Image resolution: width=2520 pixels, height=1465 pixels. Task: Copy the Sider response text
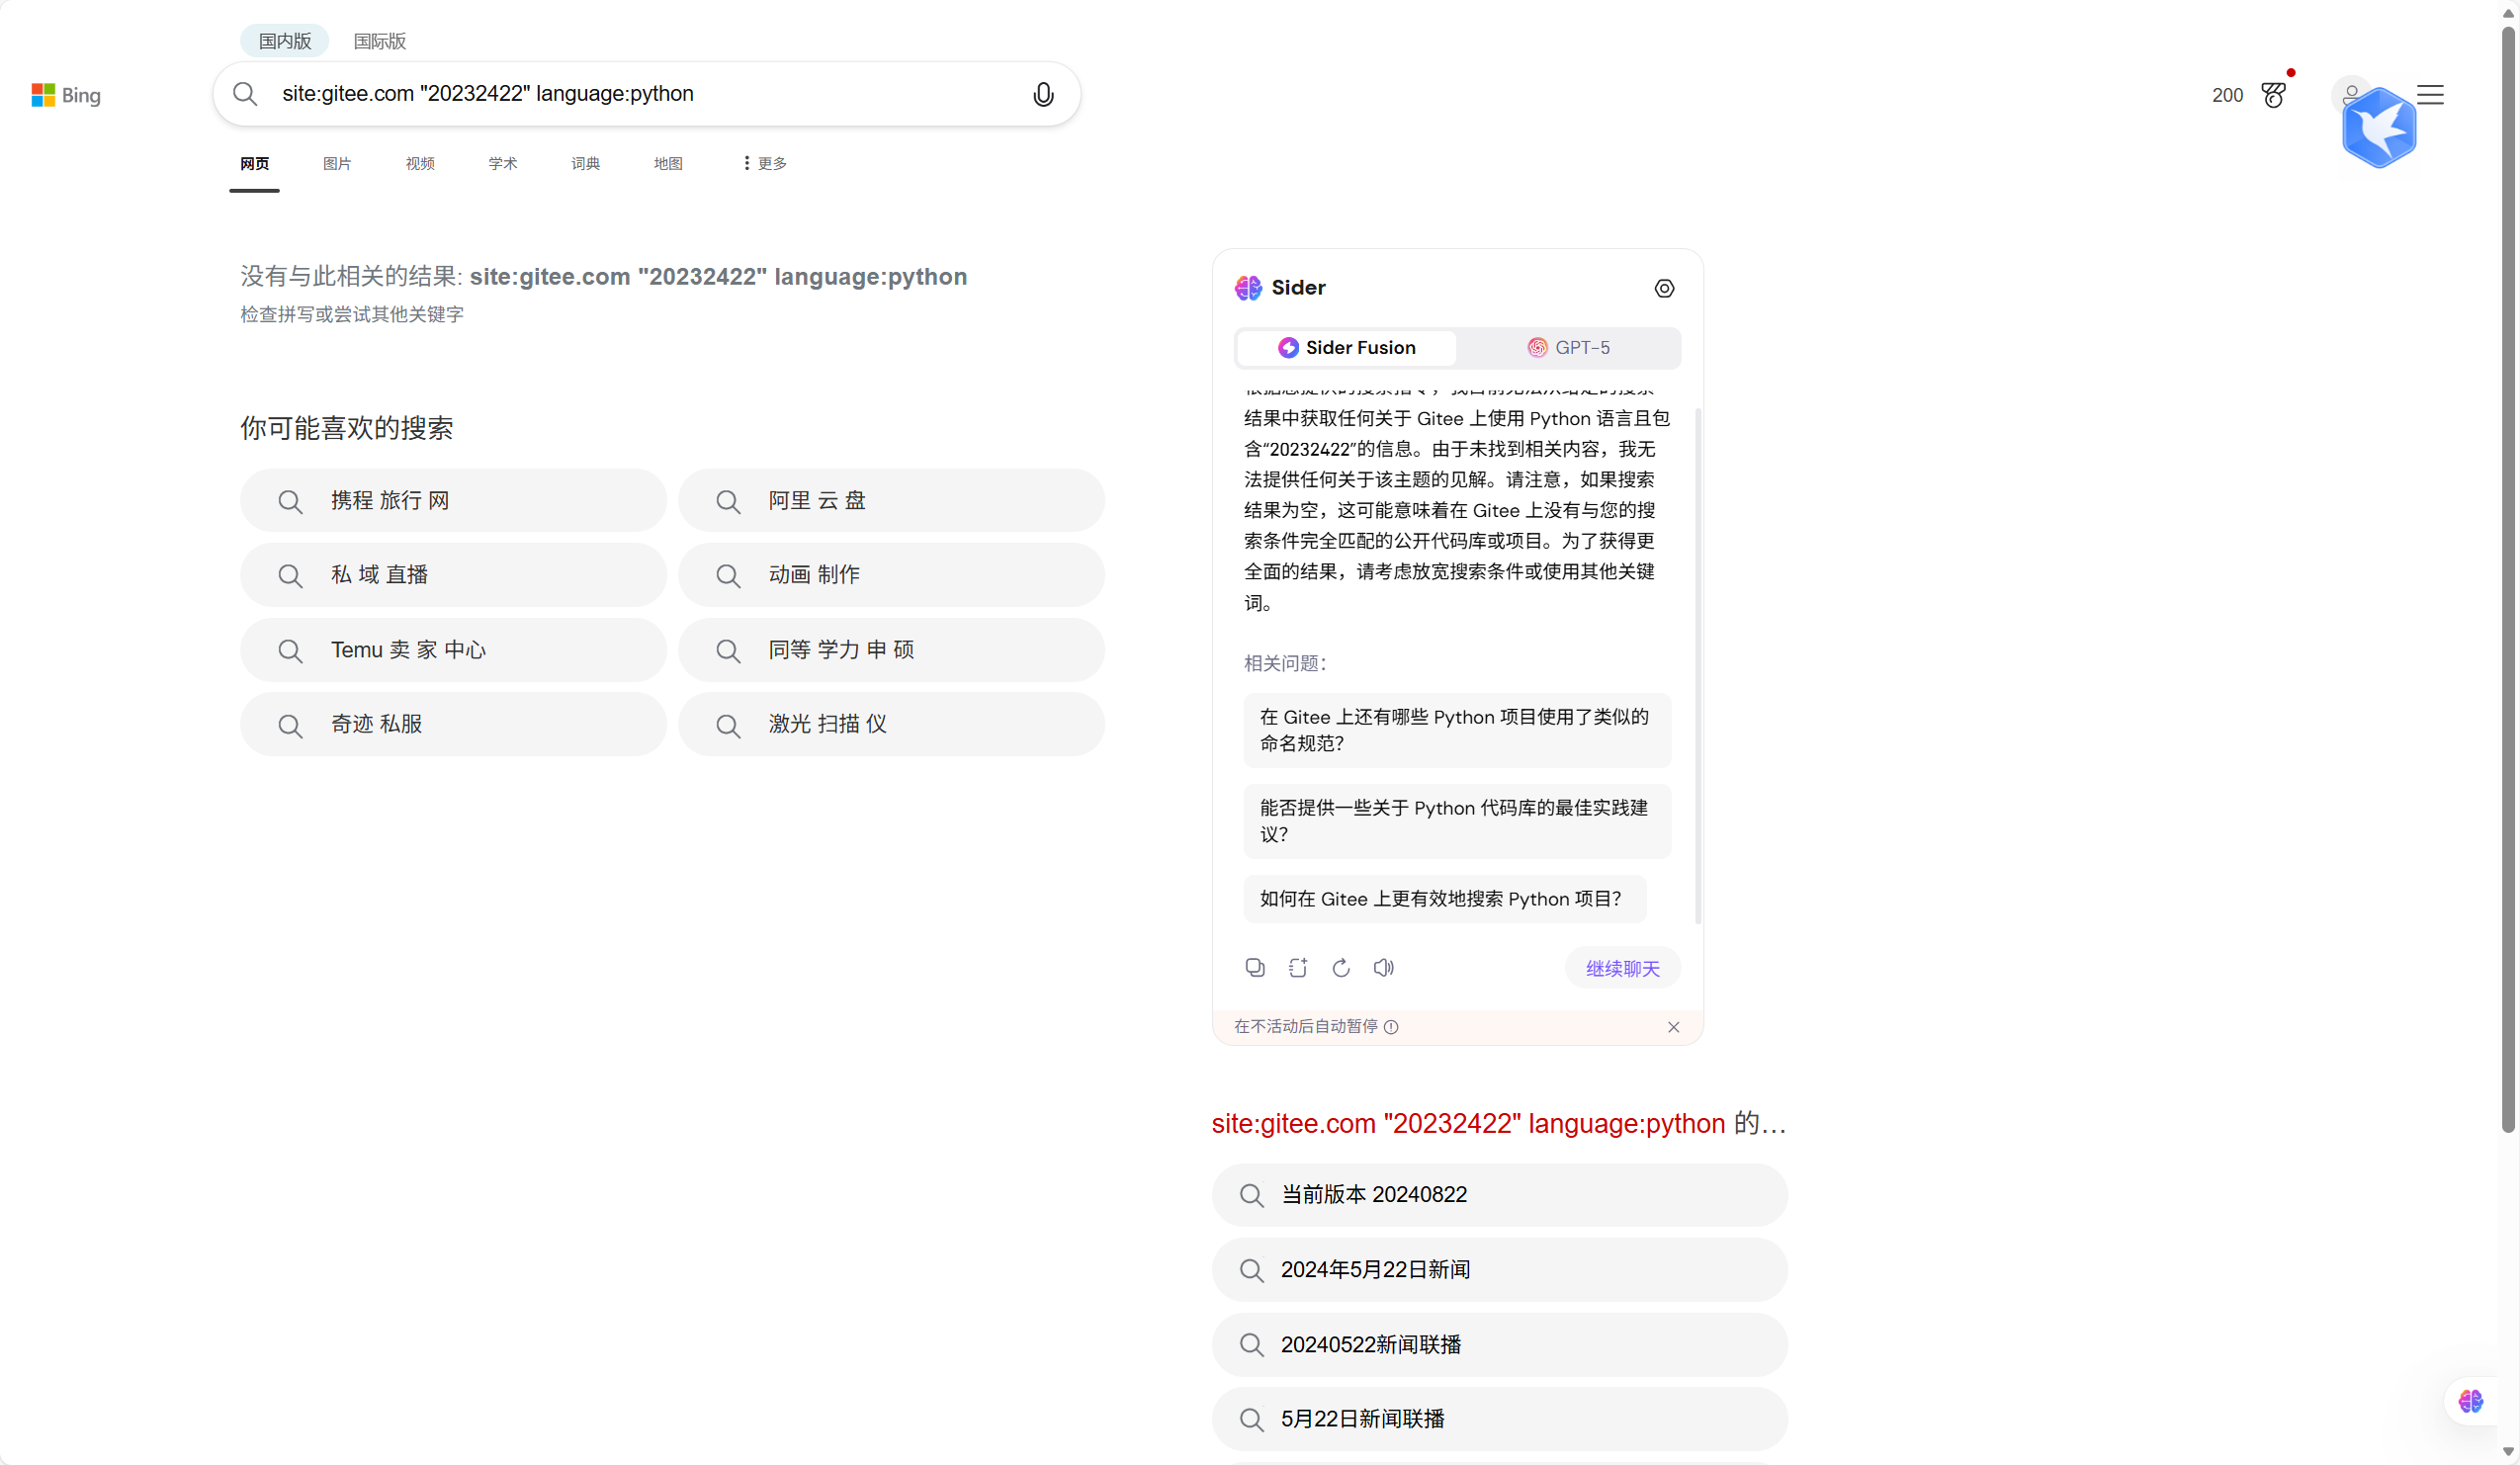(1254, 967)
